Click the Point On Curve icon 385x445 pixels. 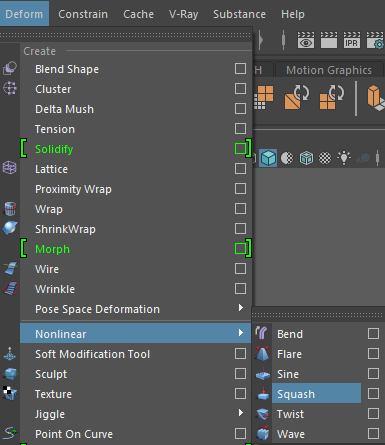10,433
